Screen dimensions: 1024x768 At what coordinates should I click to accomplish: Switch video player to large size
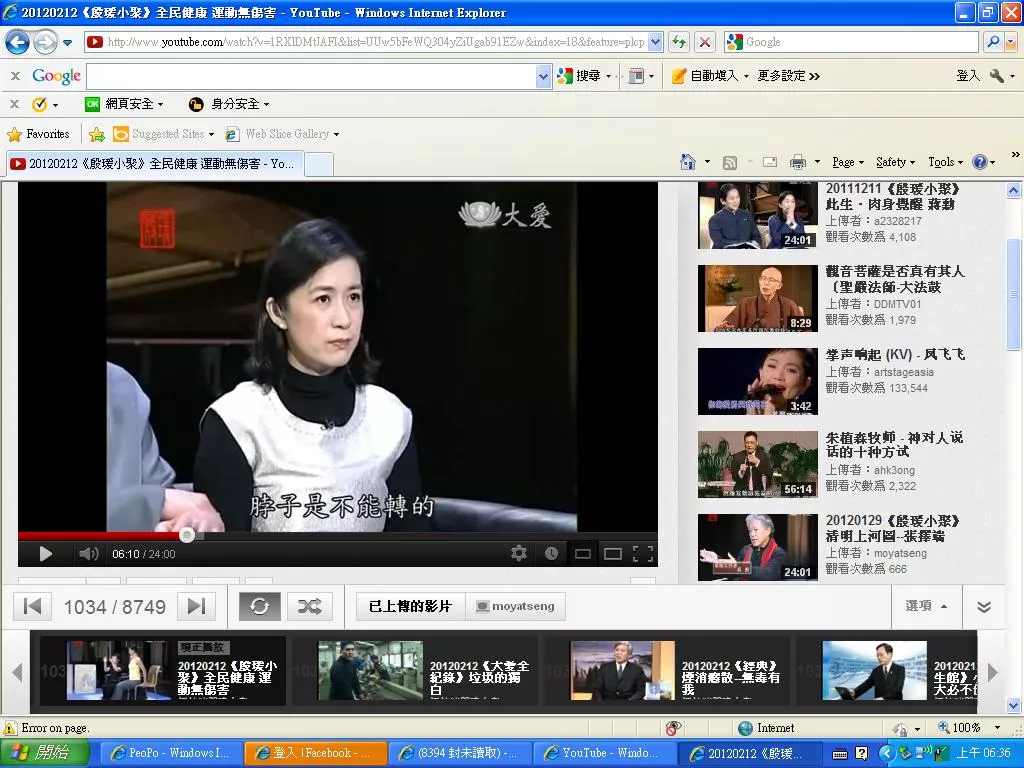(x=613, y=554)
